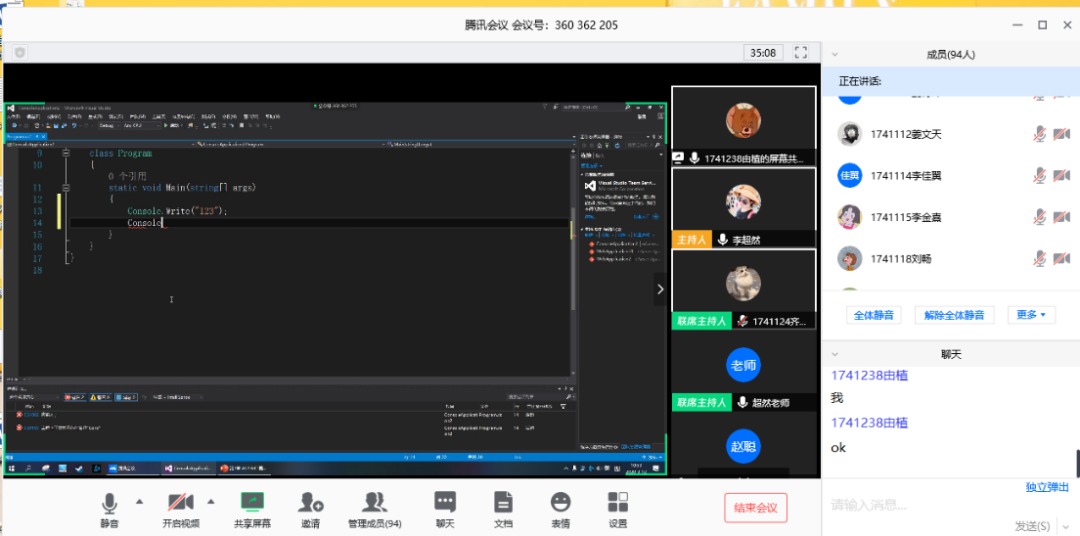
Task: Click the red 结束会议 end meeting button
Action: [x=756, y=508]
